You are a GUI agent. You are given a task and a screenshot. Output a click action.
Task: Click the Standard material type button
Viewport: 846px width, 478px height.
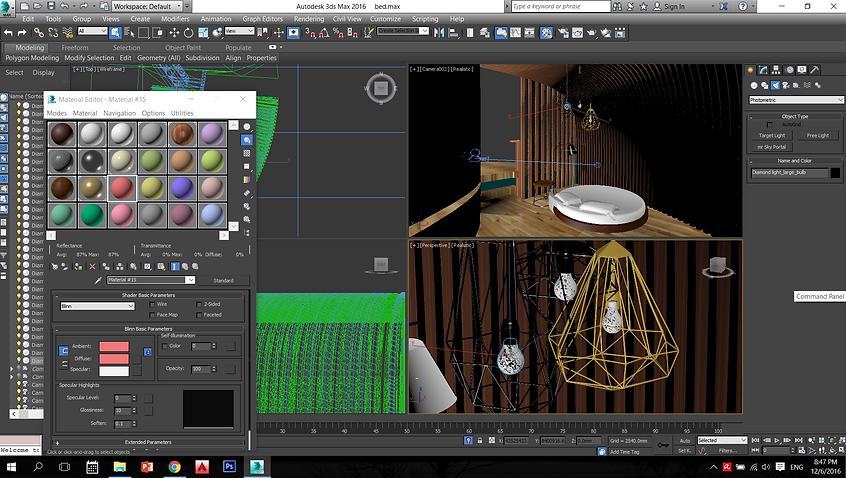(223, 281)
